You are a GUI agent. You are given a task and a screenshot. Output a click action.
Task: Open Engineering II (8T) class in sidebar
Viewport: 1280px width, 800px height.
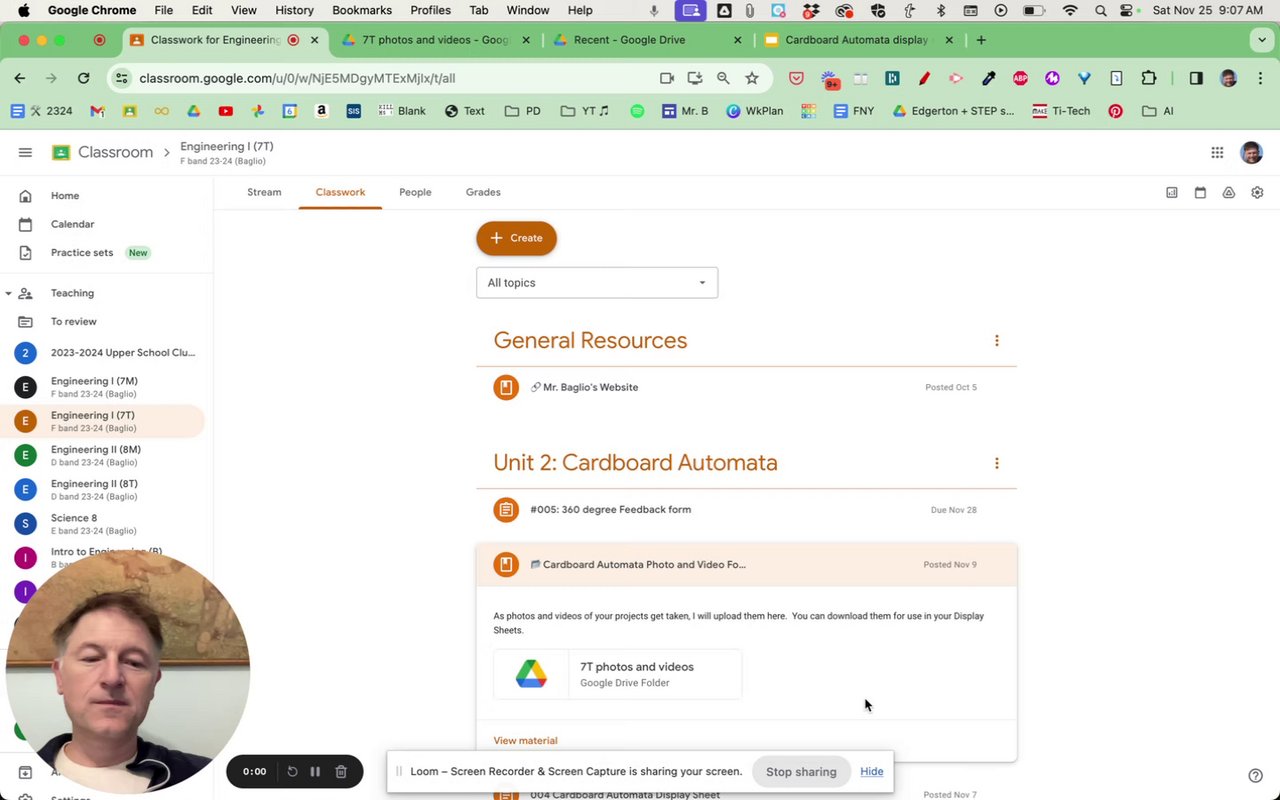click(103, 490)
